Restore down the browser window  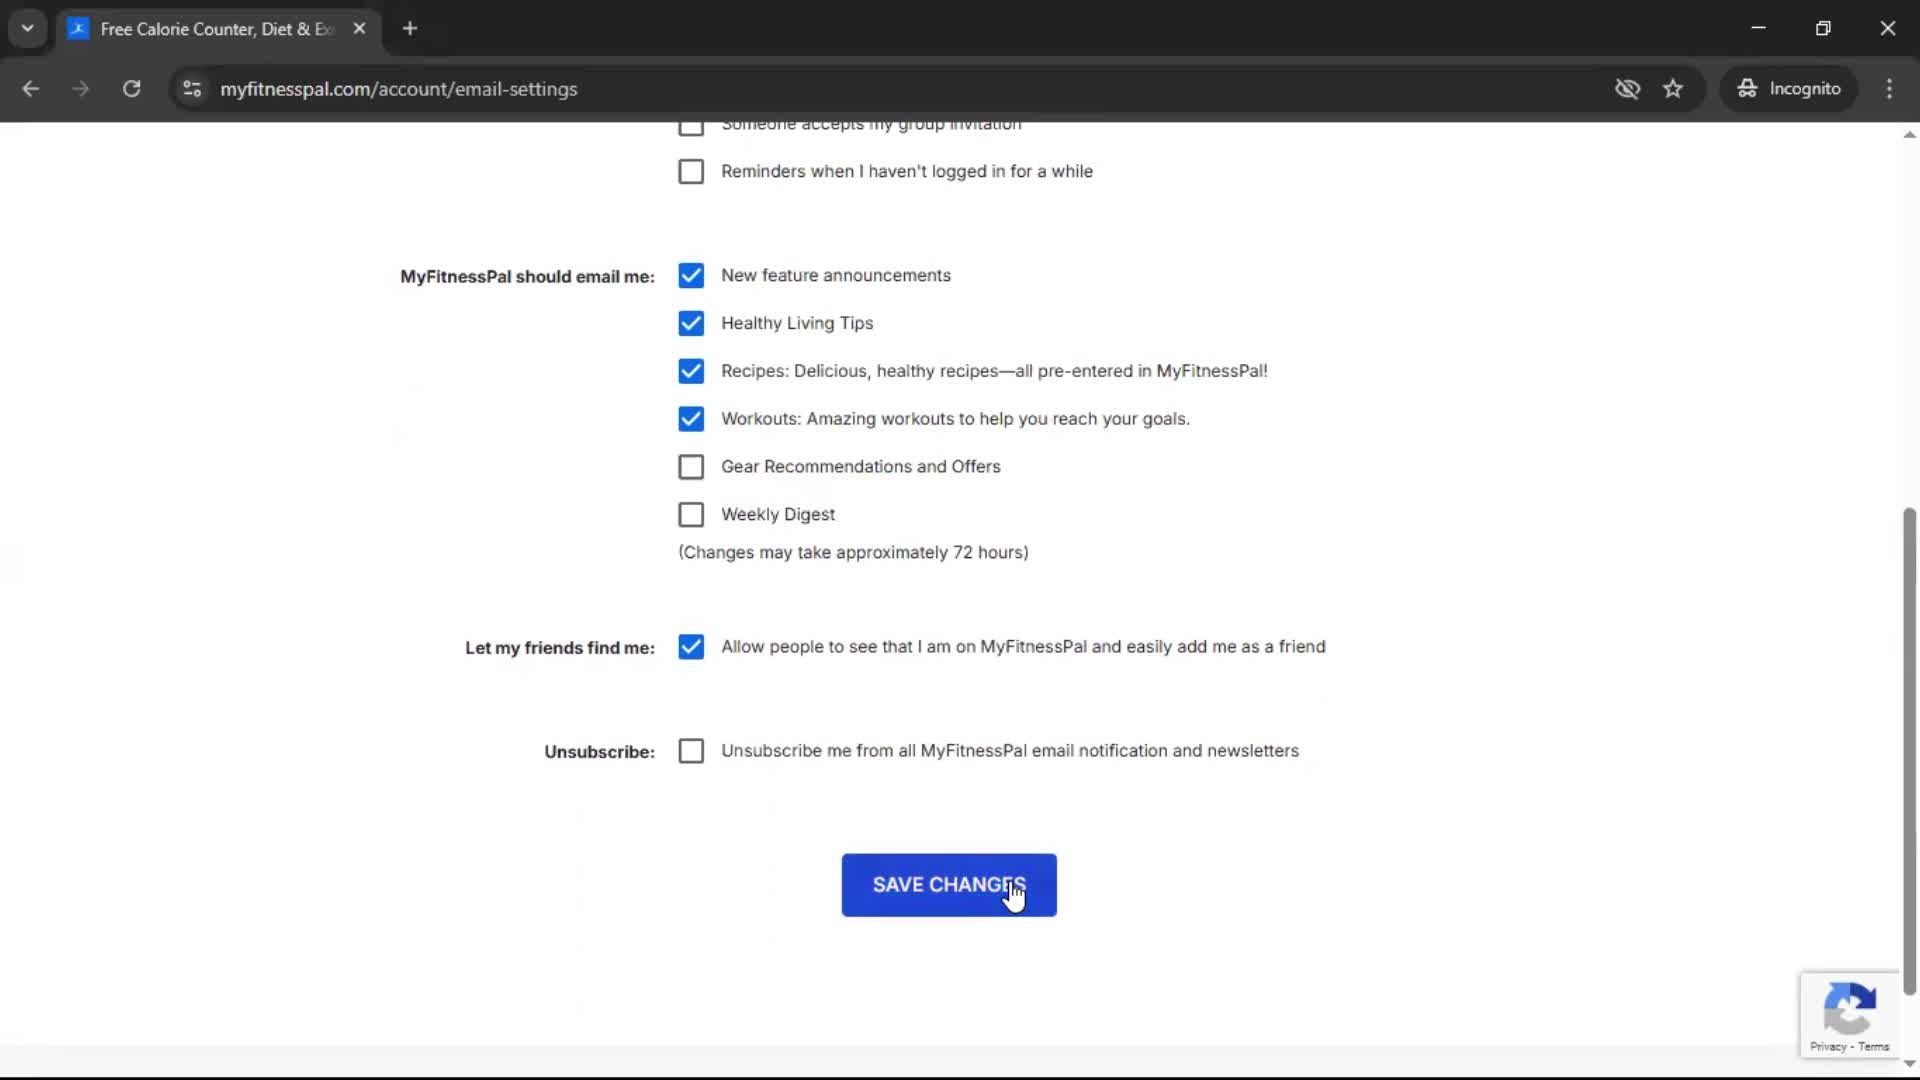(1823, 28)
